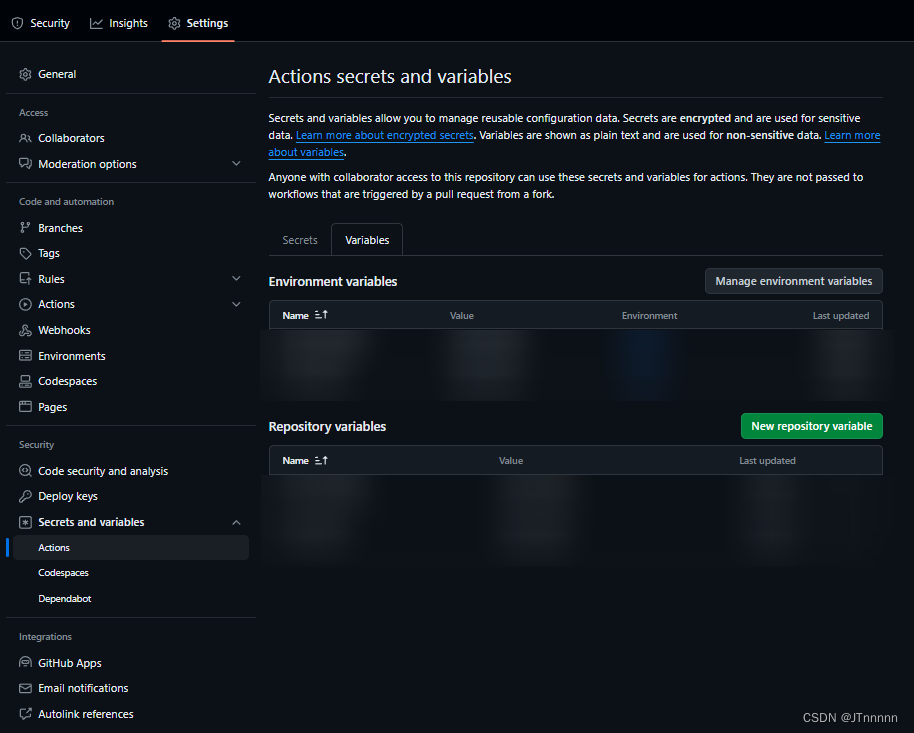Go to Collaborators settings label
Image resolution: width=914 pixels, height=733 pixels.
click(71, 138)
